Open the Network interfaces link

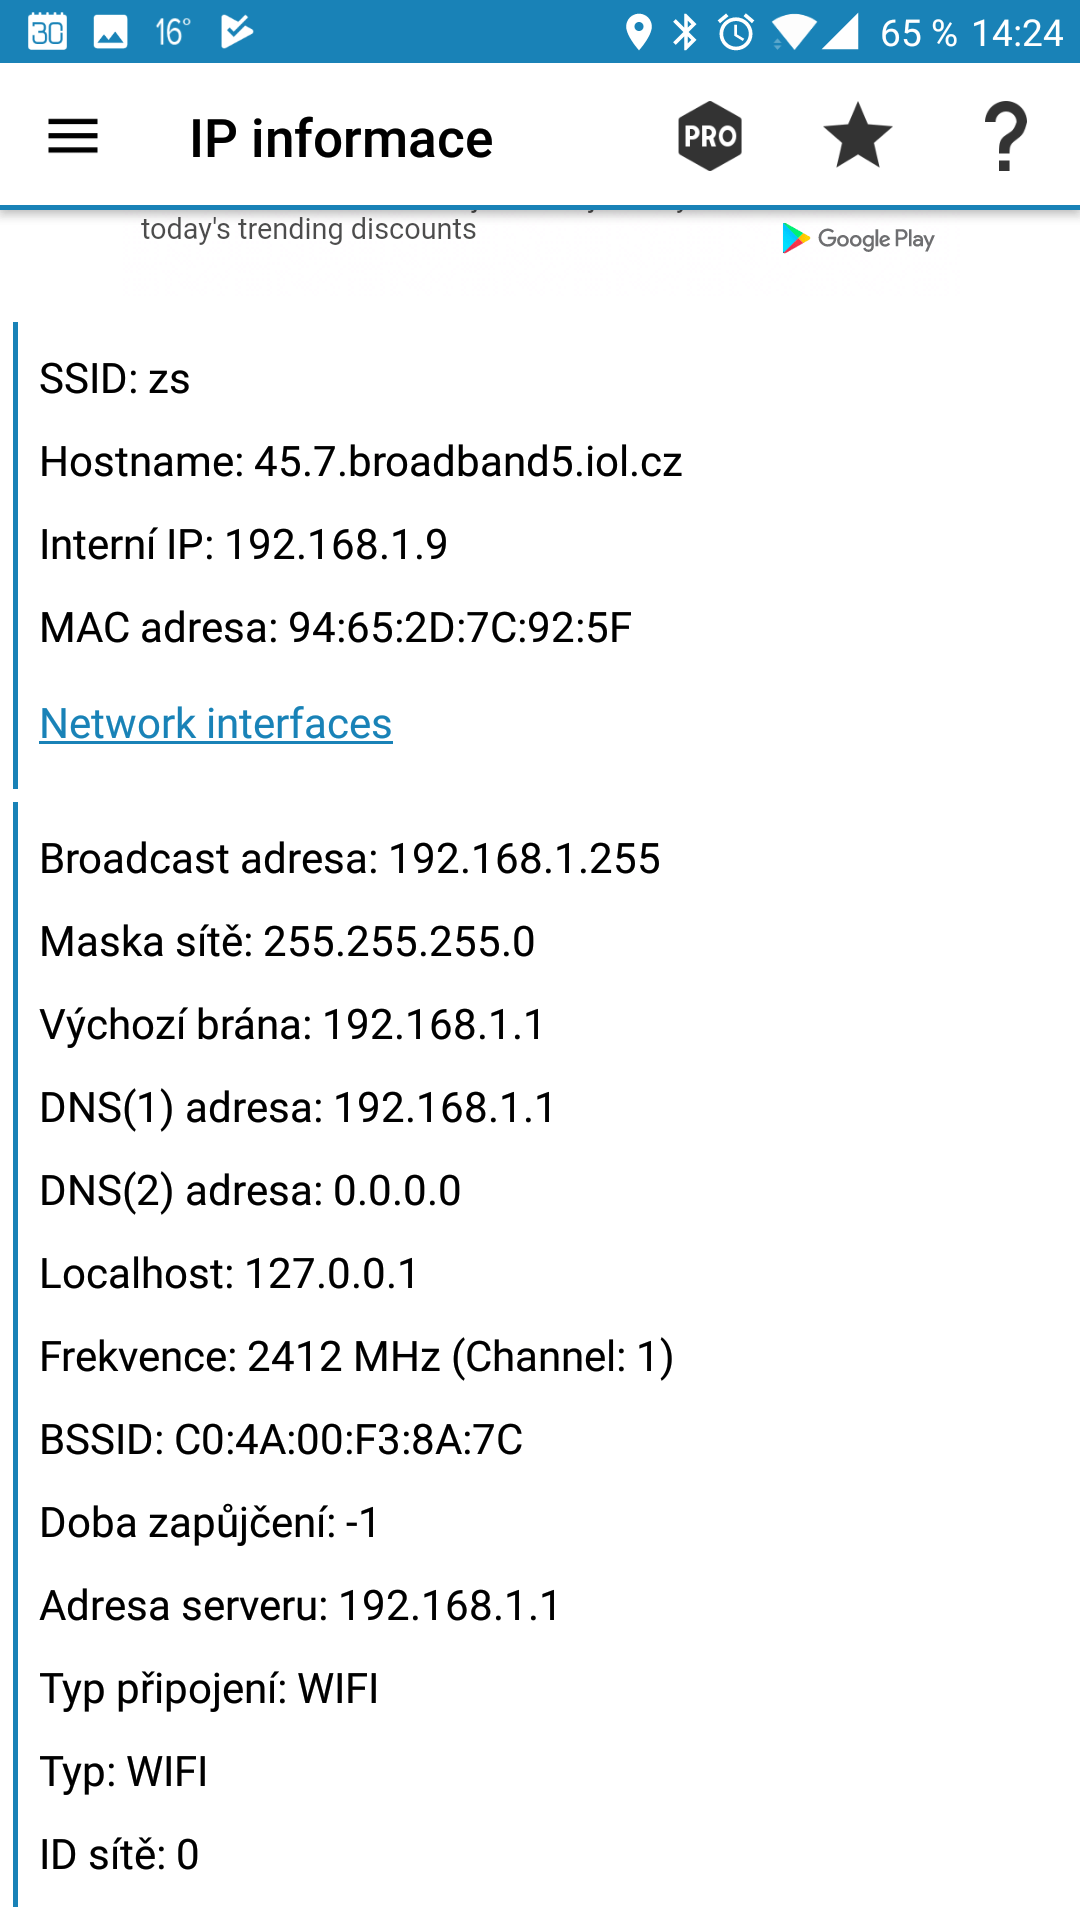pyautogui.click(x=216, y=723)
